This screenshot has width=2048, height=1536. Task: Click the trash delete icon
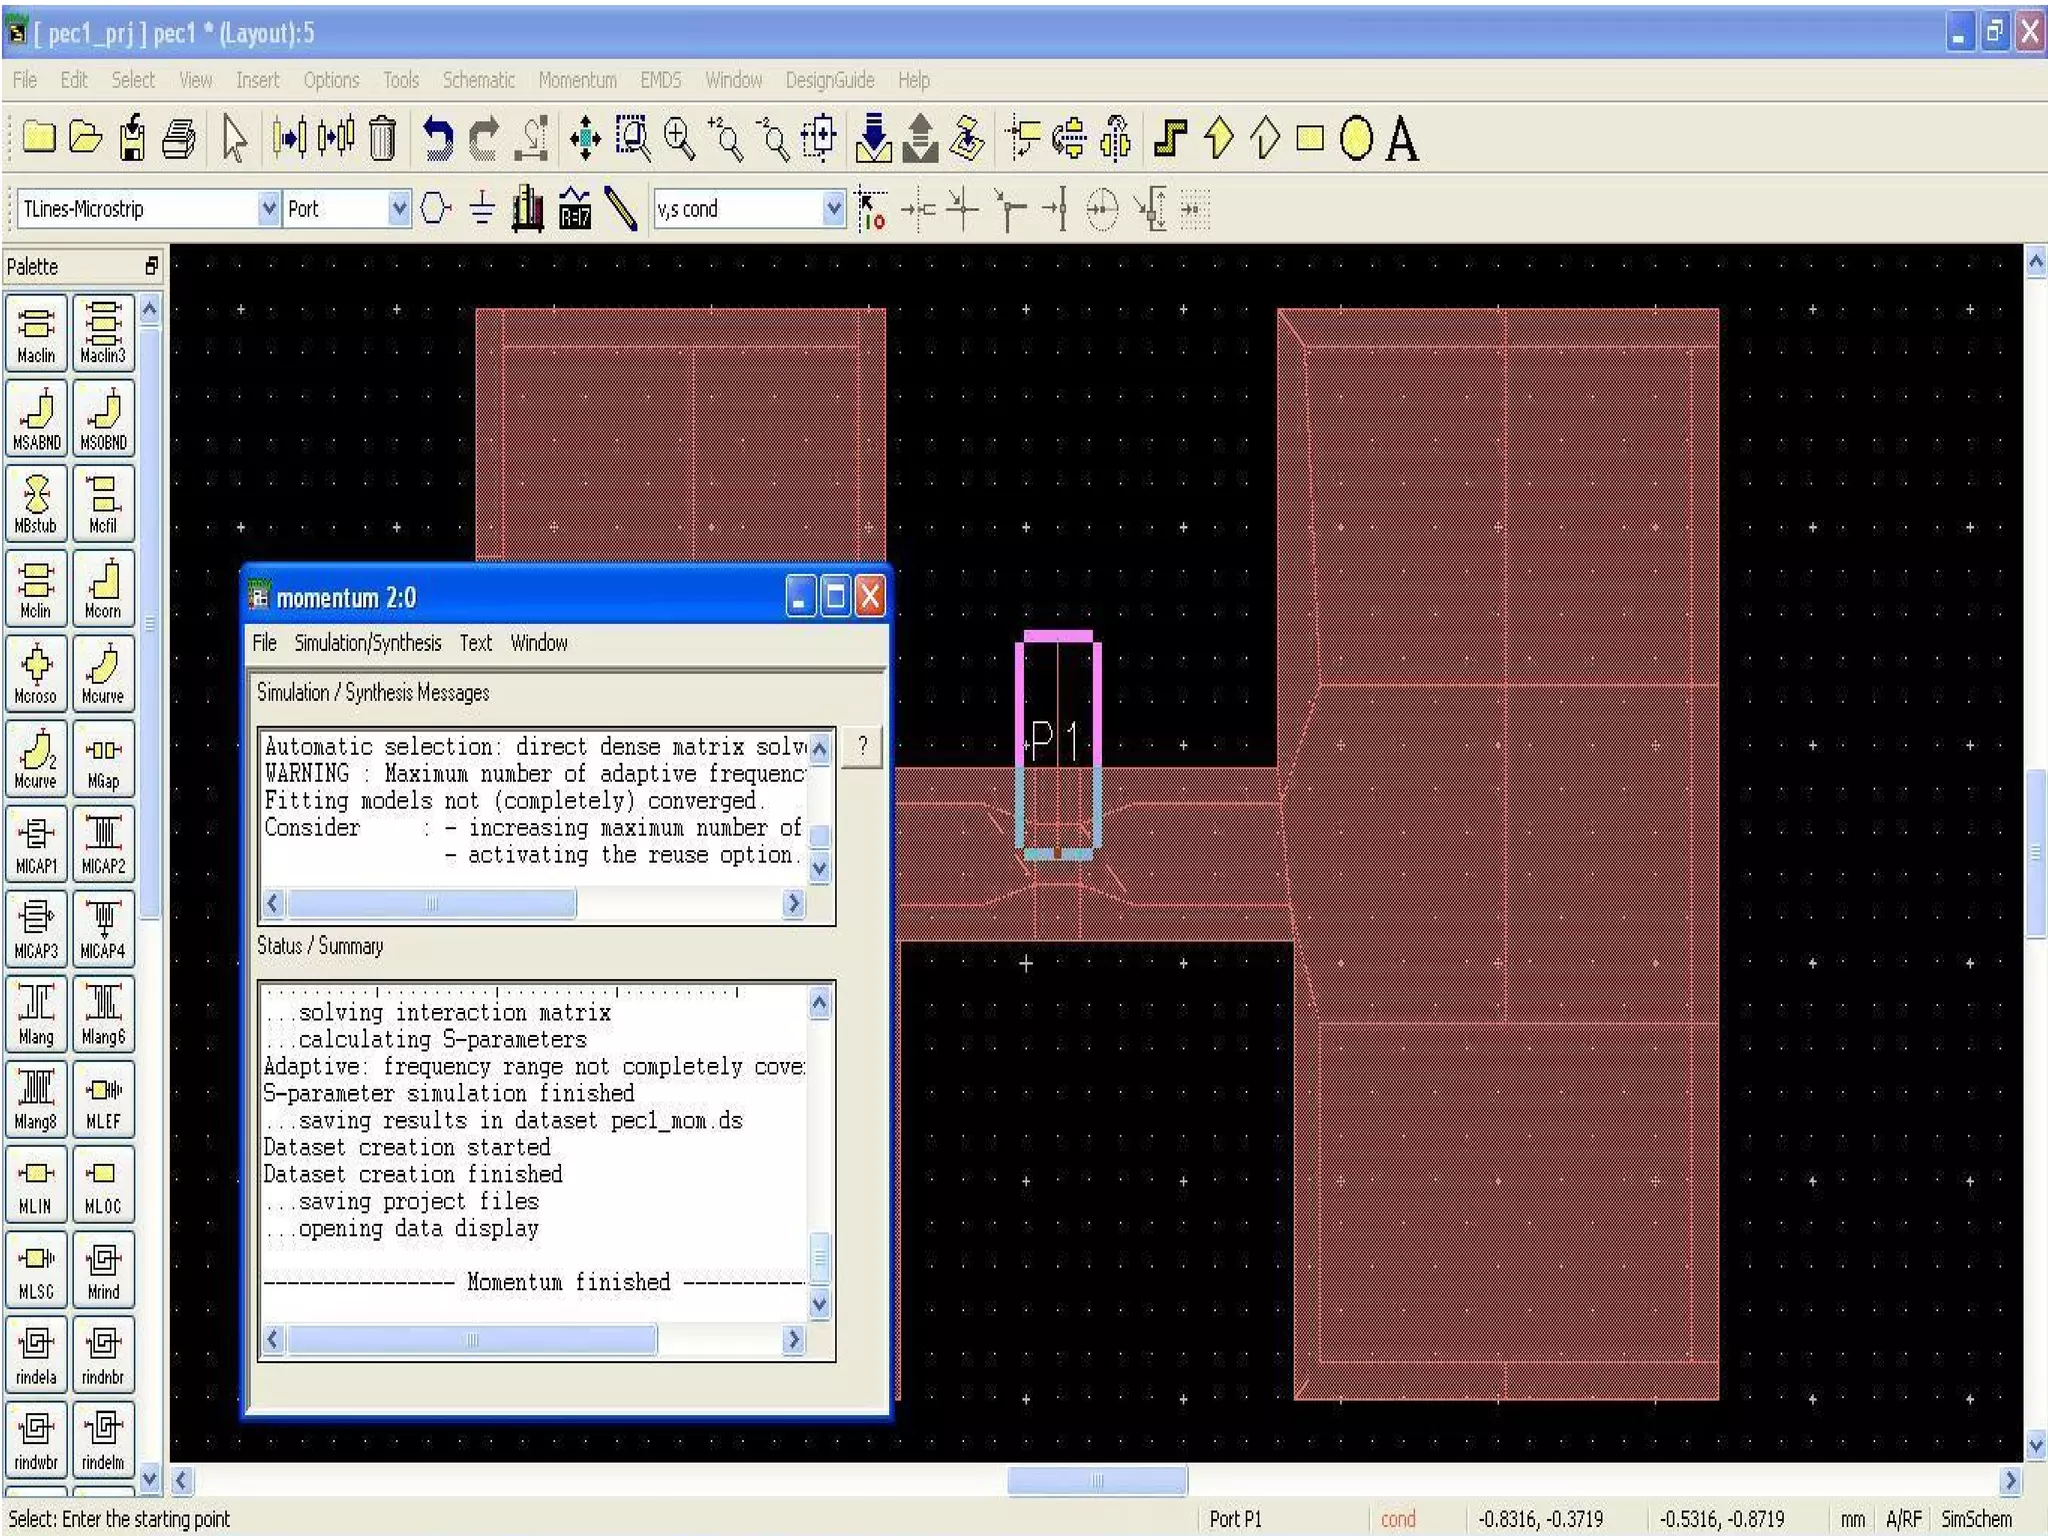point(382,138)
